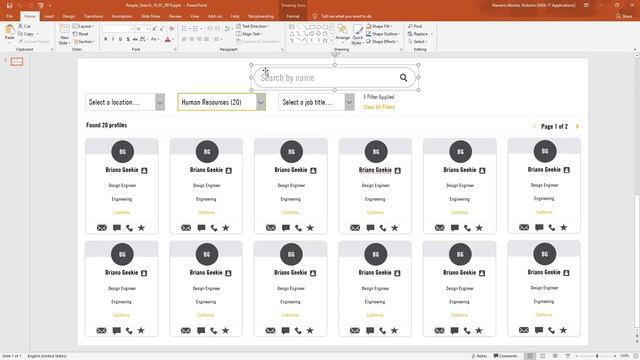Increase font size with the large A

pyautogui.click(x=154, y=29)
